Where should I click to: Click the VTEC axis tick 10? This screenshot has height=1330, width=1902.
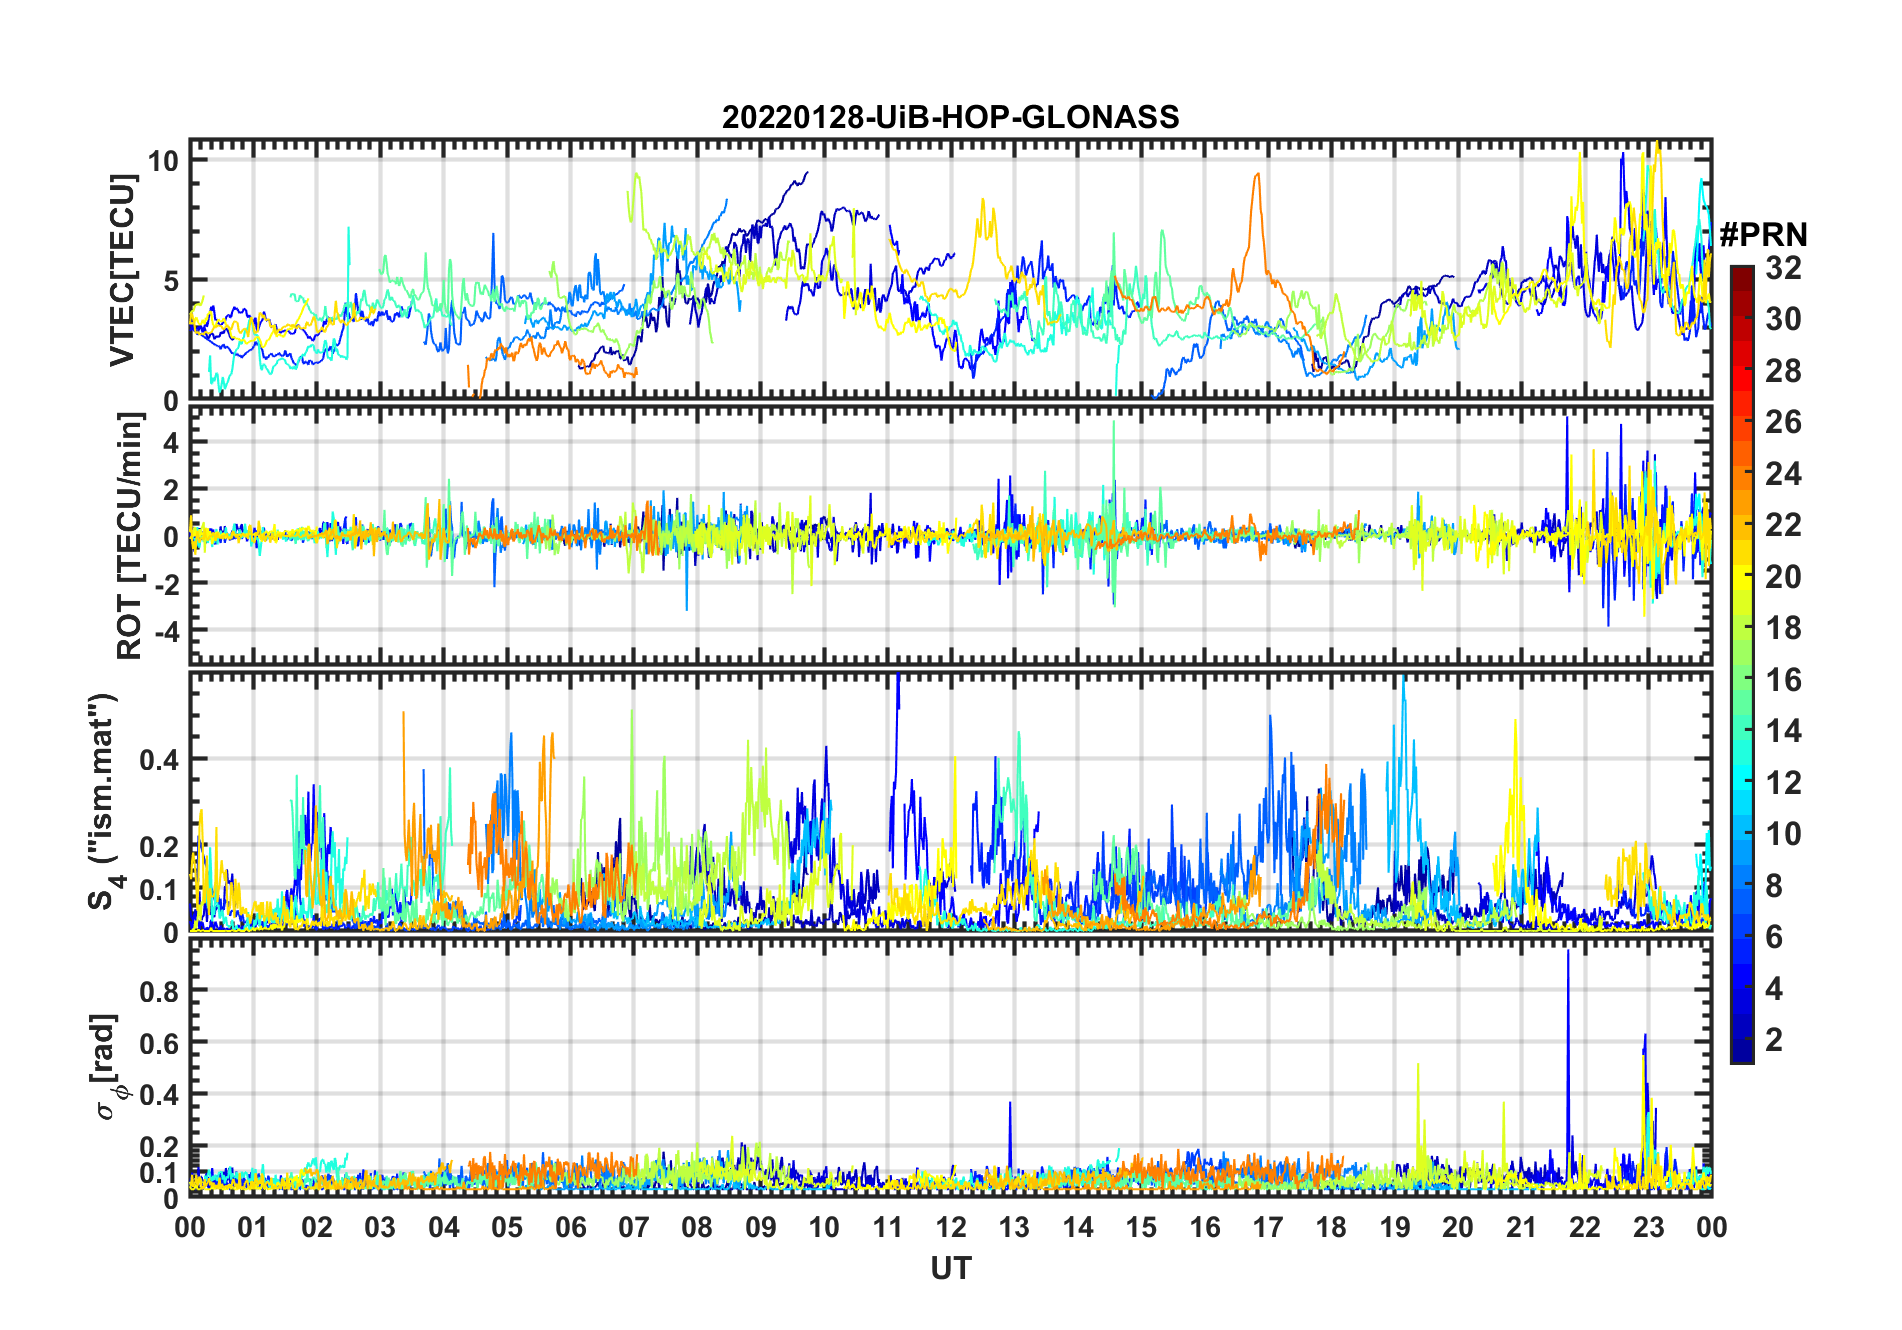(162, 161)
